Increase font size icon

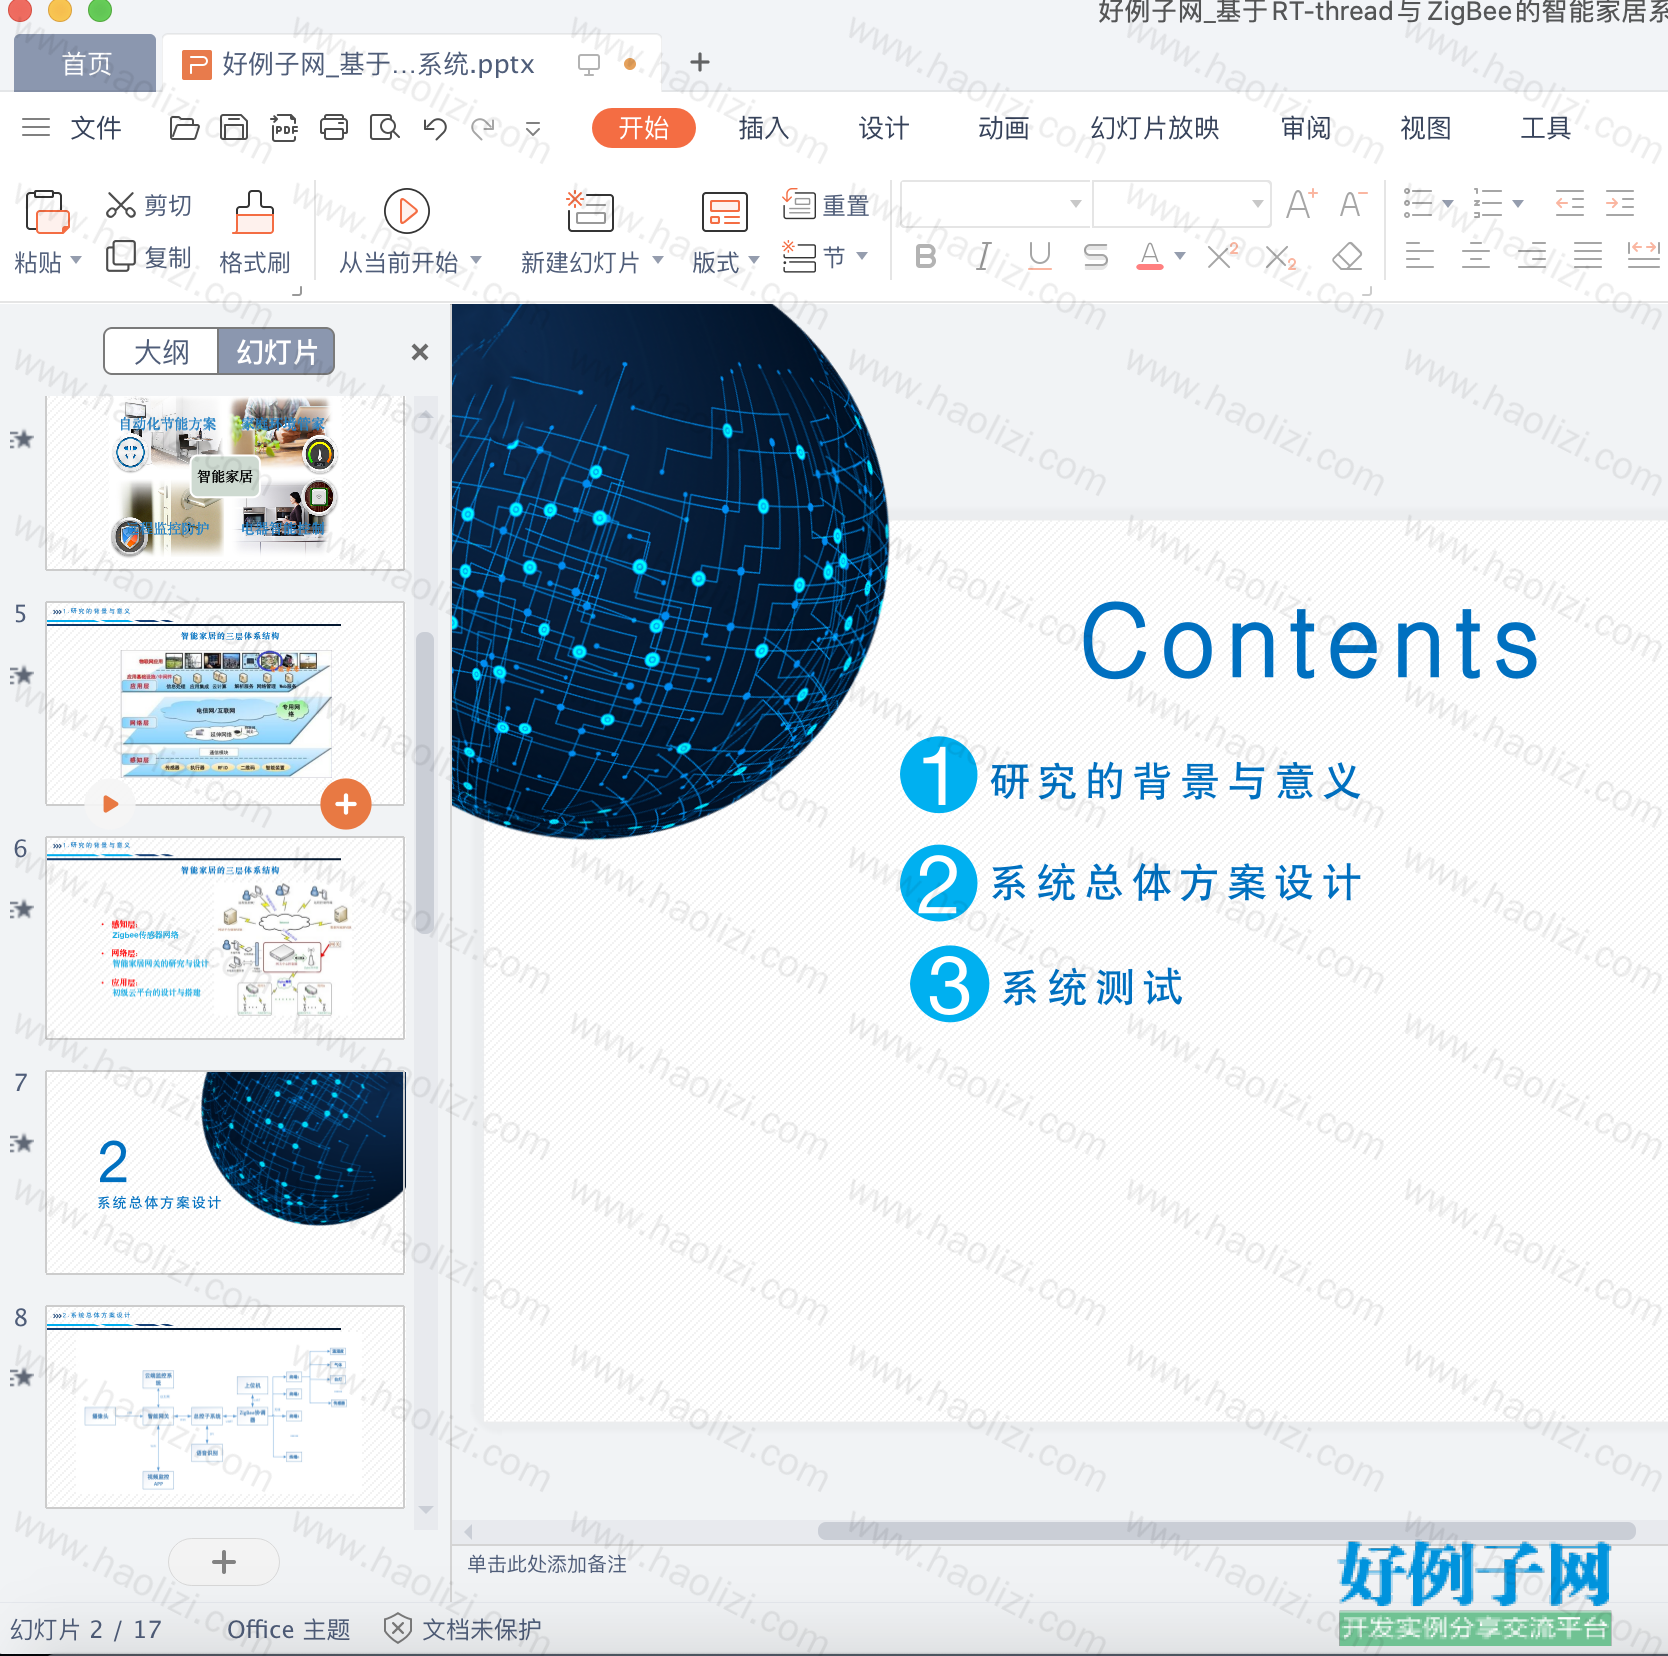tap(1301, 204)
